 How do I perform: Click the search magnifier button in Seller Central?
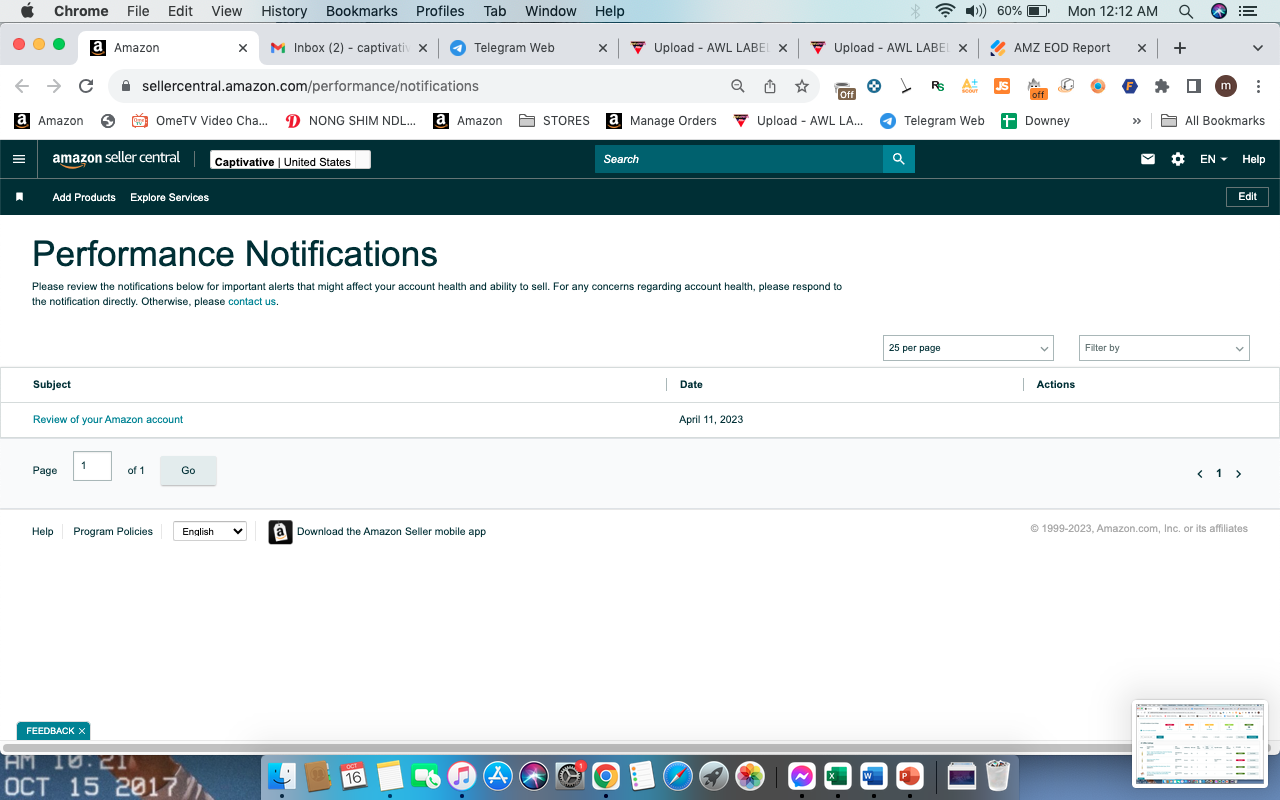(898, 159)
